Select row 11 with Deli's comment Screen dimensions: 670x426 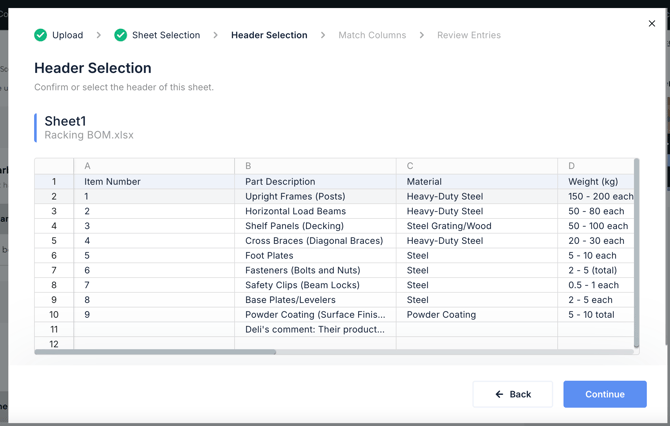tap(54, 329)
